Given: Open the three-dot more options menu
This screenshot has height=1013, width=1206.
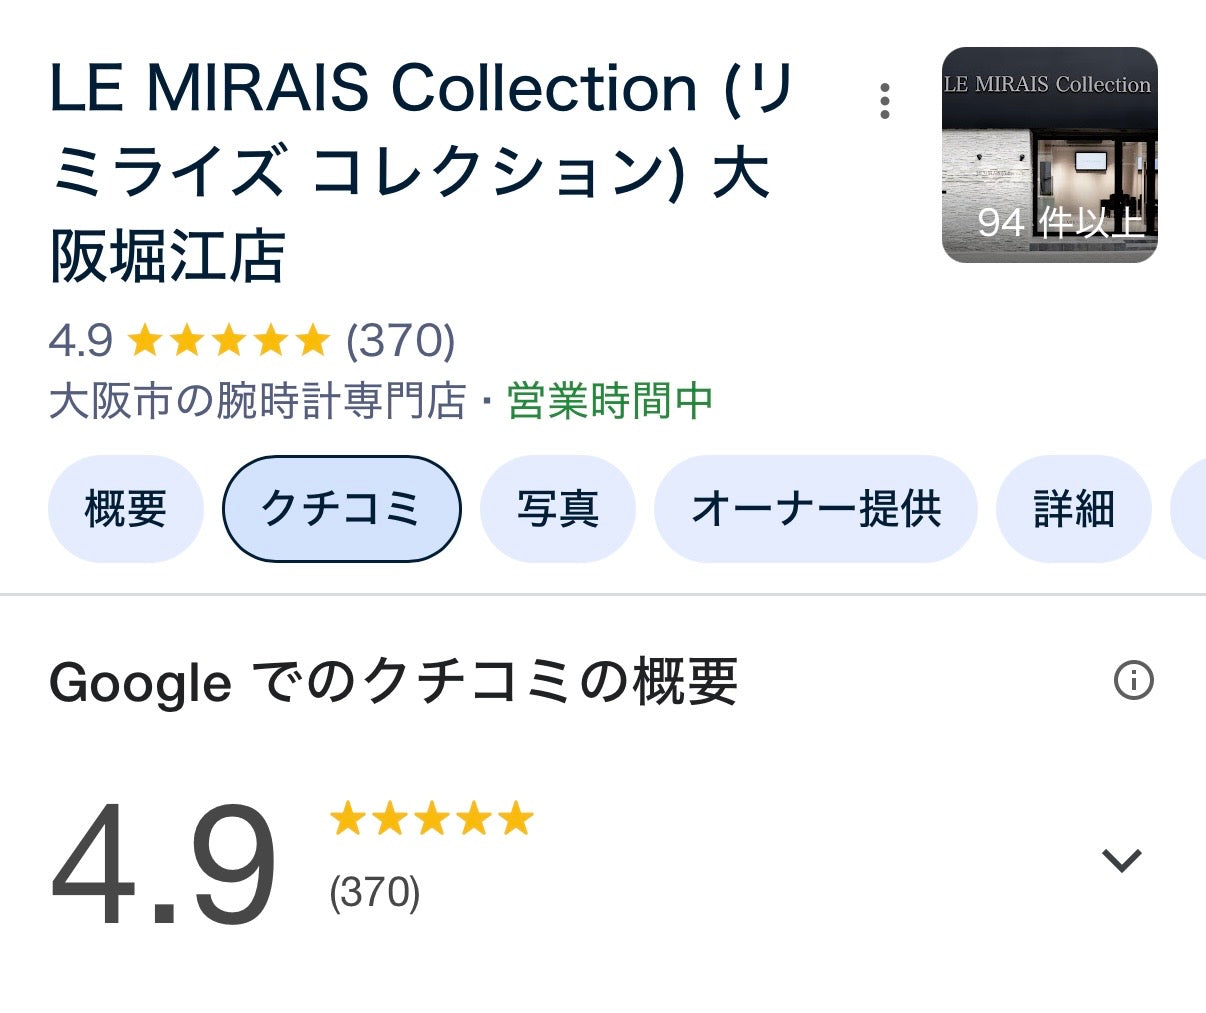Looking at the screenshot, I should 885,101.
